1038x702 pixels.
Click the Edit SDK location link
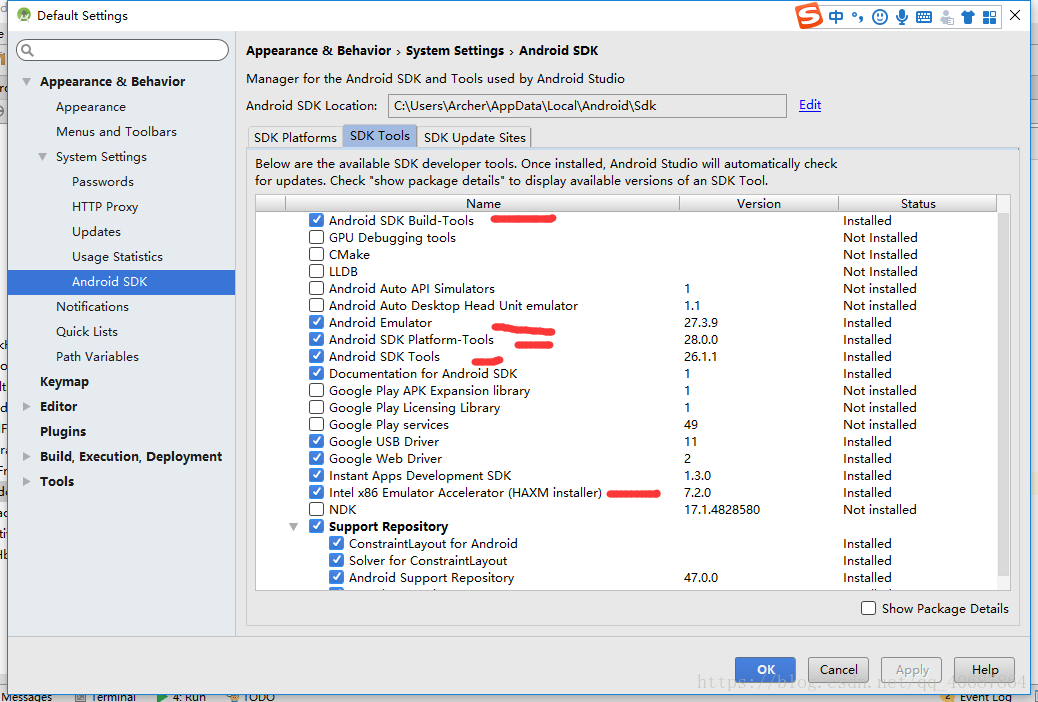[810, 105]
